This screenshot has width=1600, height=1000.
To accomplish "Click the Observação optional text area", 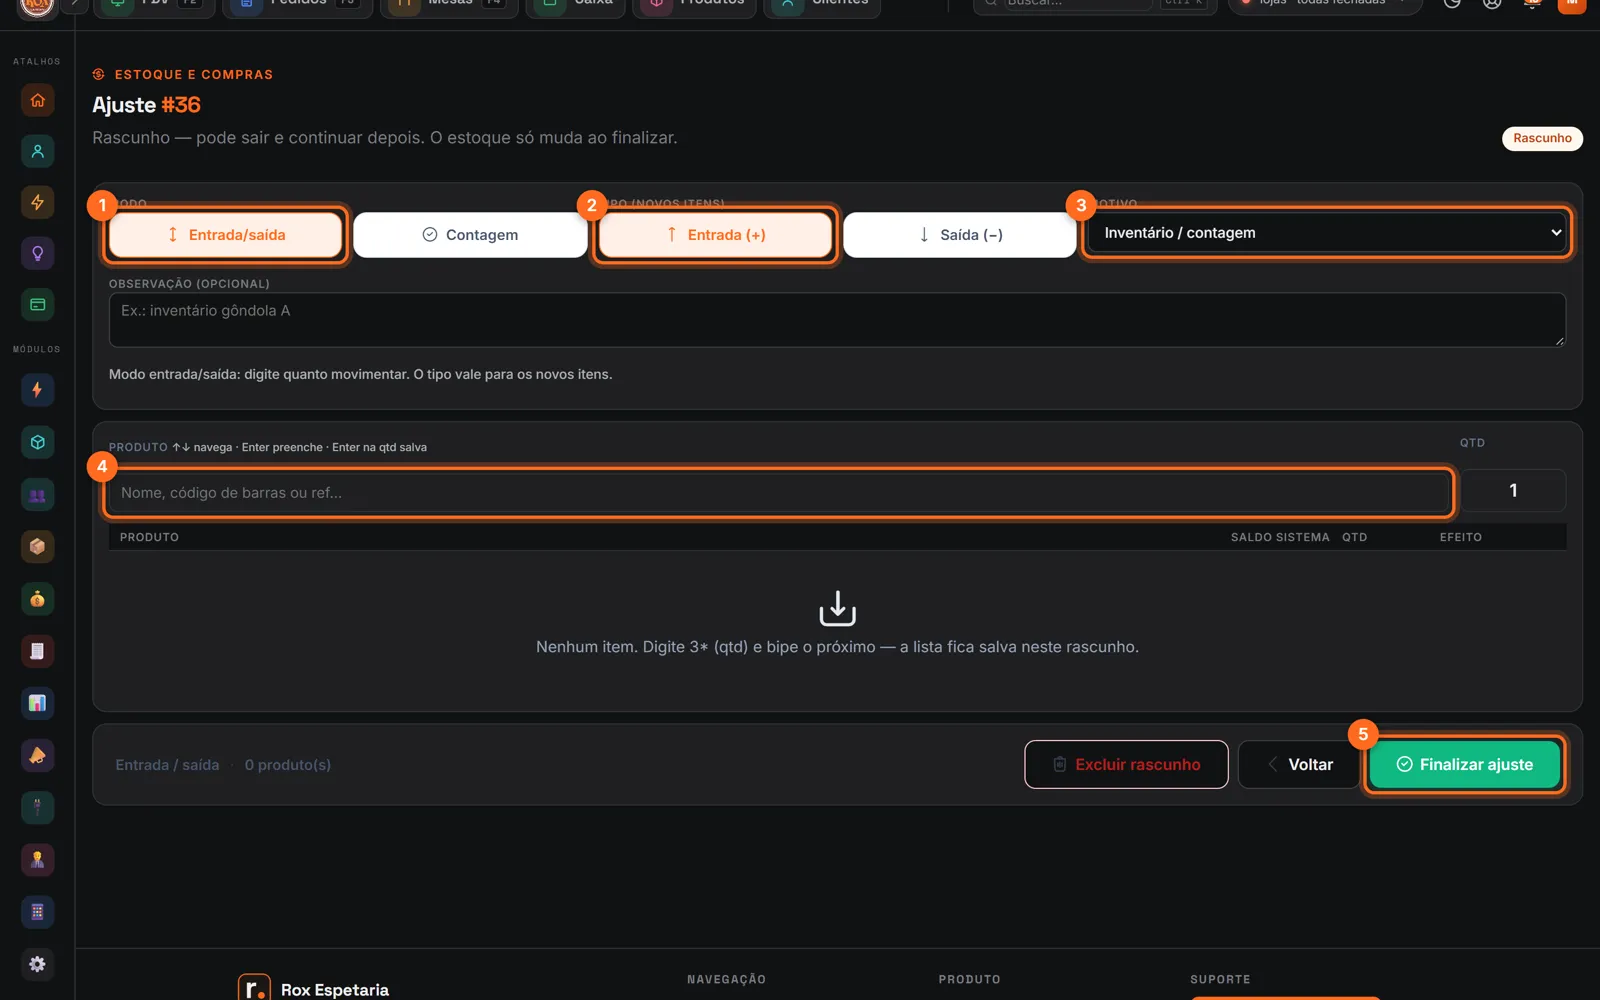I will [x=837, y=320].
